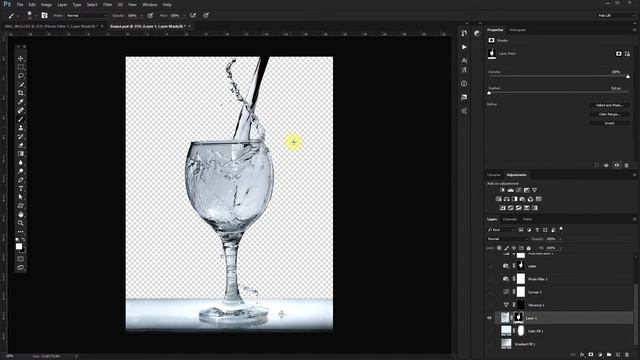Select the Brush tool in toolbox
The height and width of the screenshot is (360, 640).
[20, 119]
